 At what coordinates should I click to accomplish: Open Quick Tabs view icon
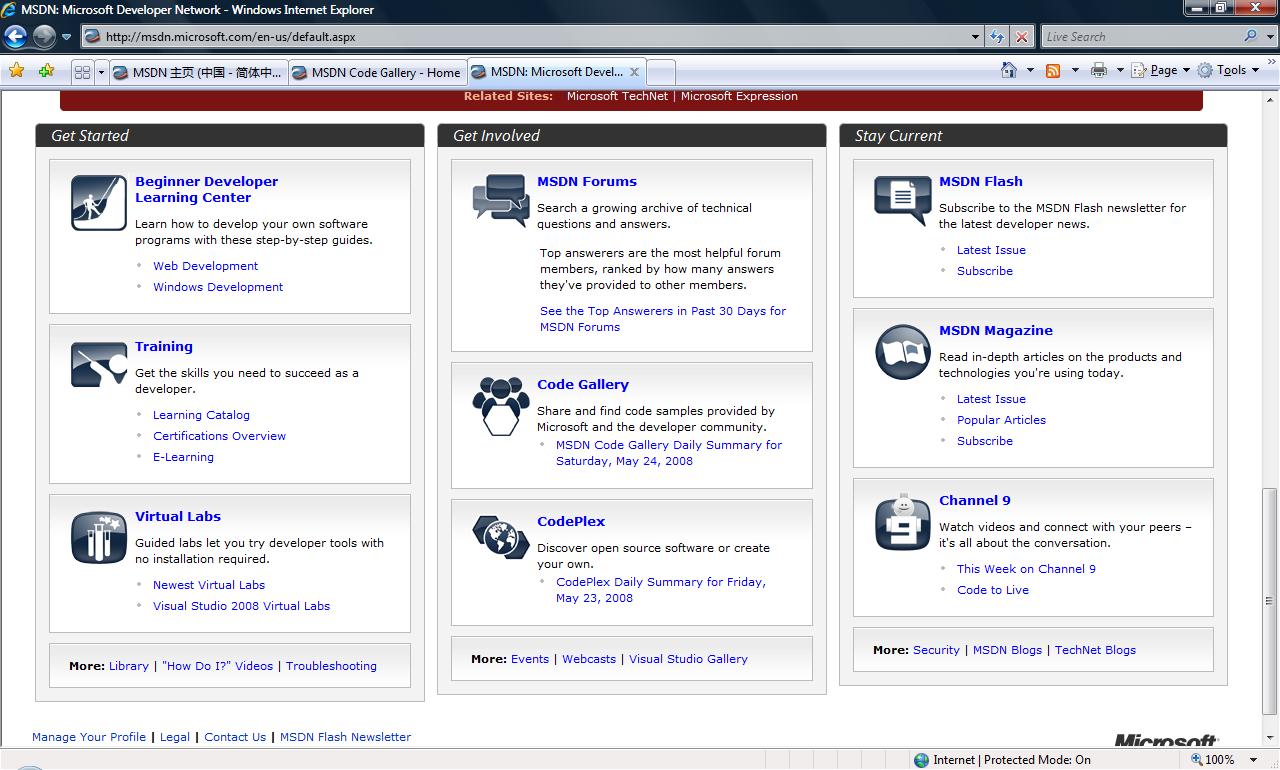pos(83,72)
